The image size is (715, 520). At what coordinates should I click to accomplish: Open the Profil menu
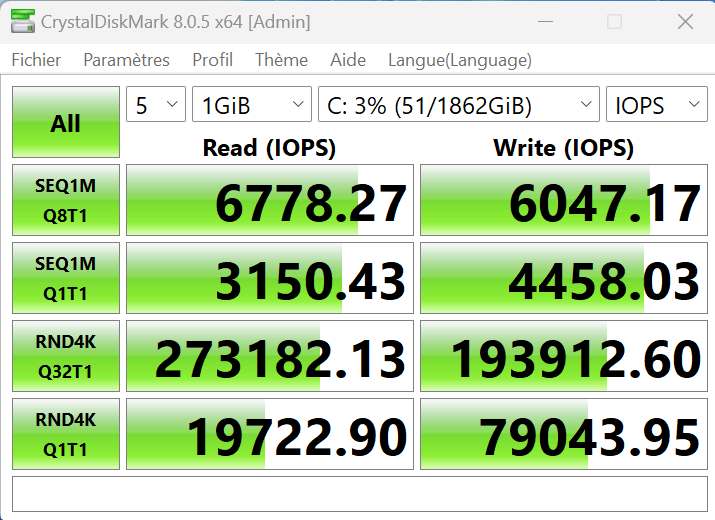212,60
